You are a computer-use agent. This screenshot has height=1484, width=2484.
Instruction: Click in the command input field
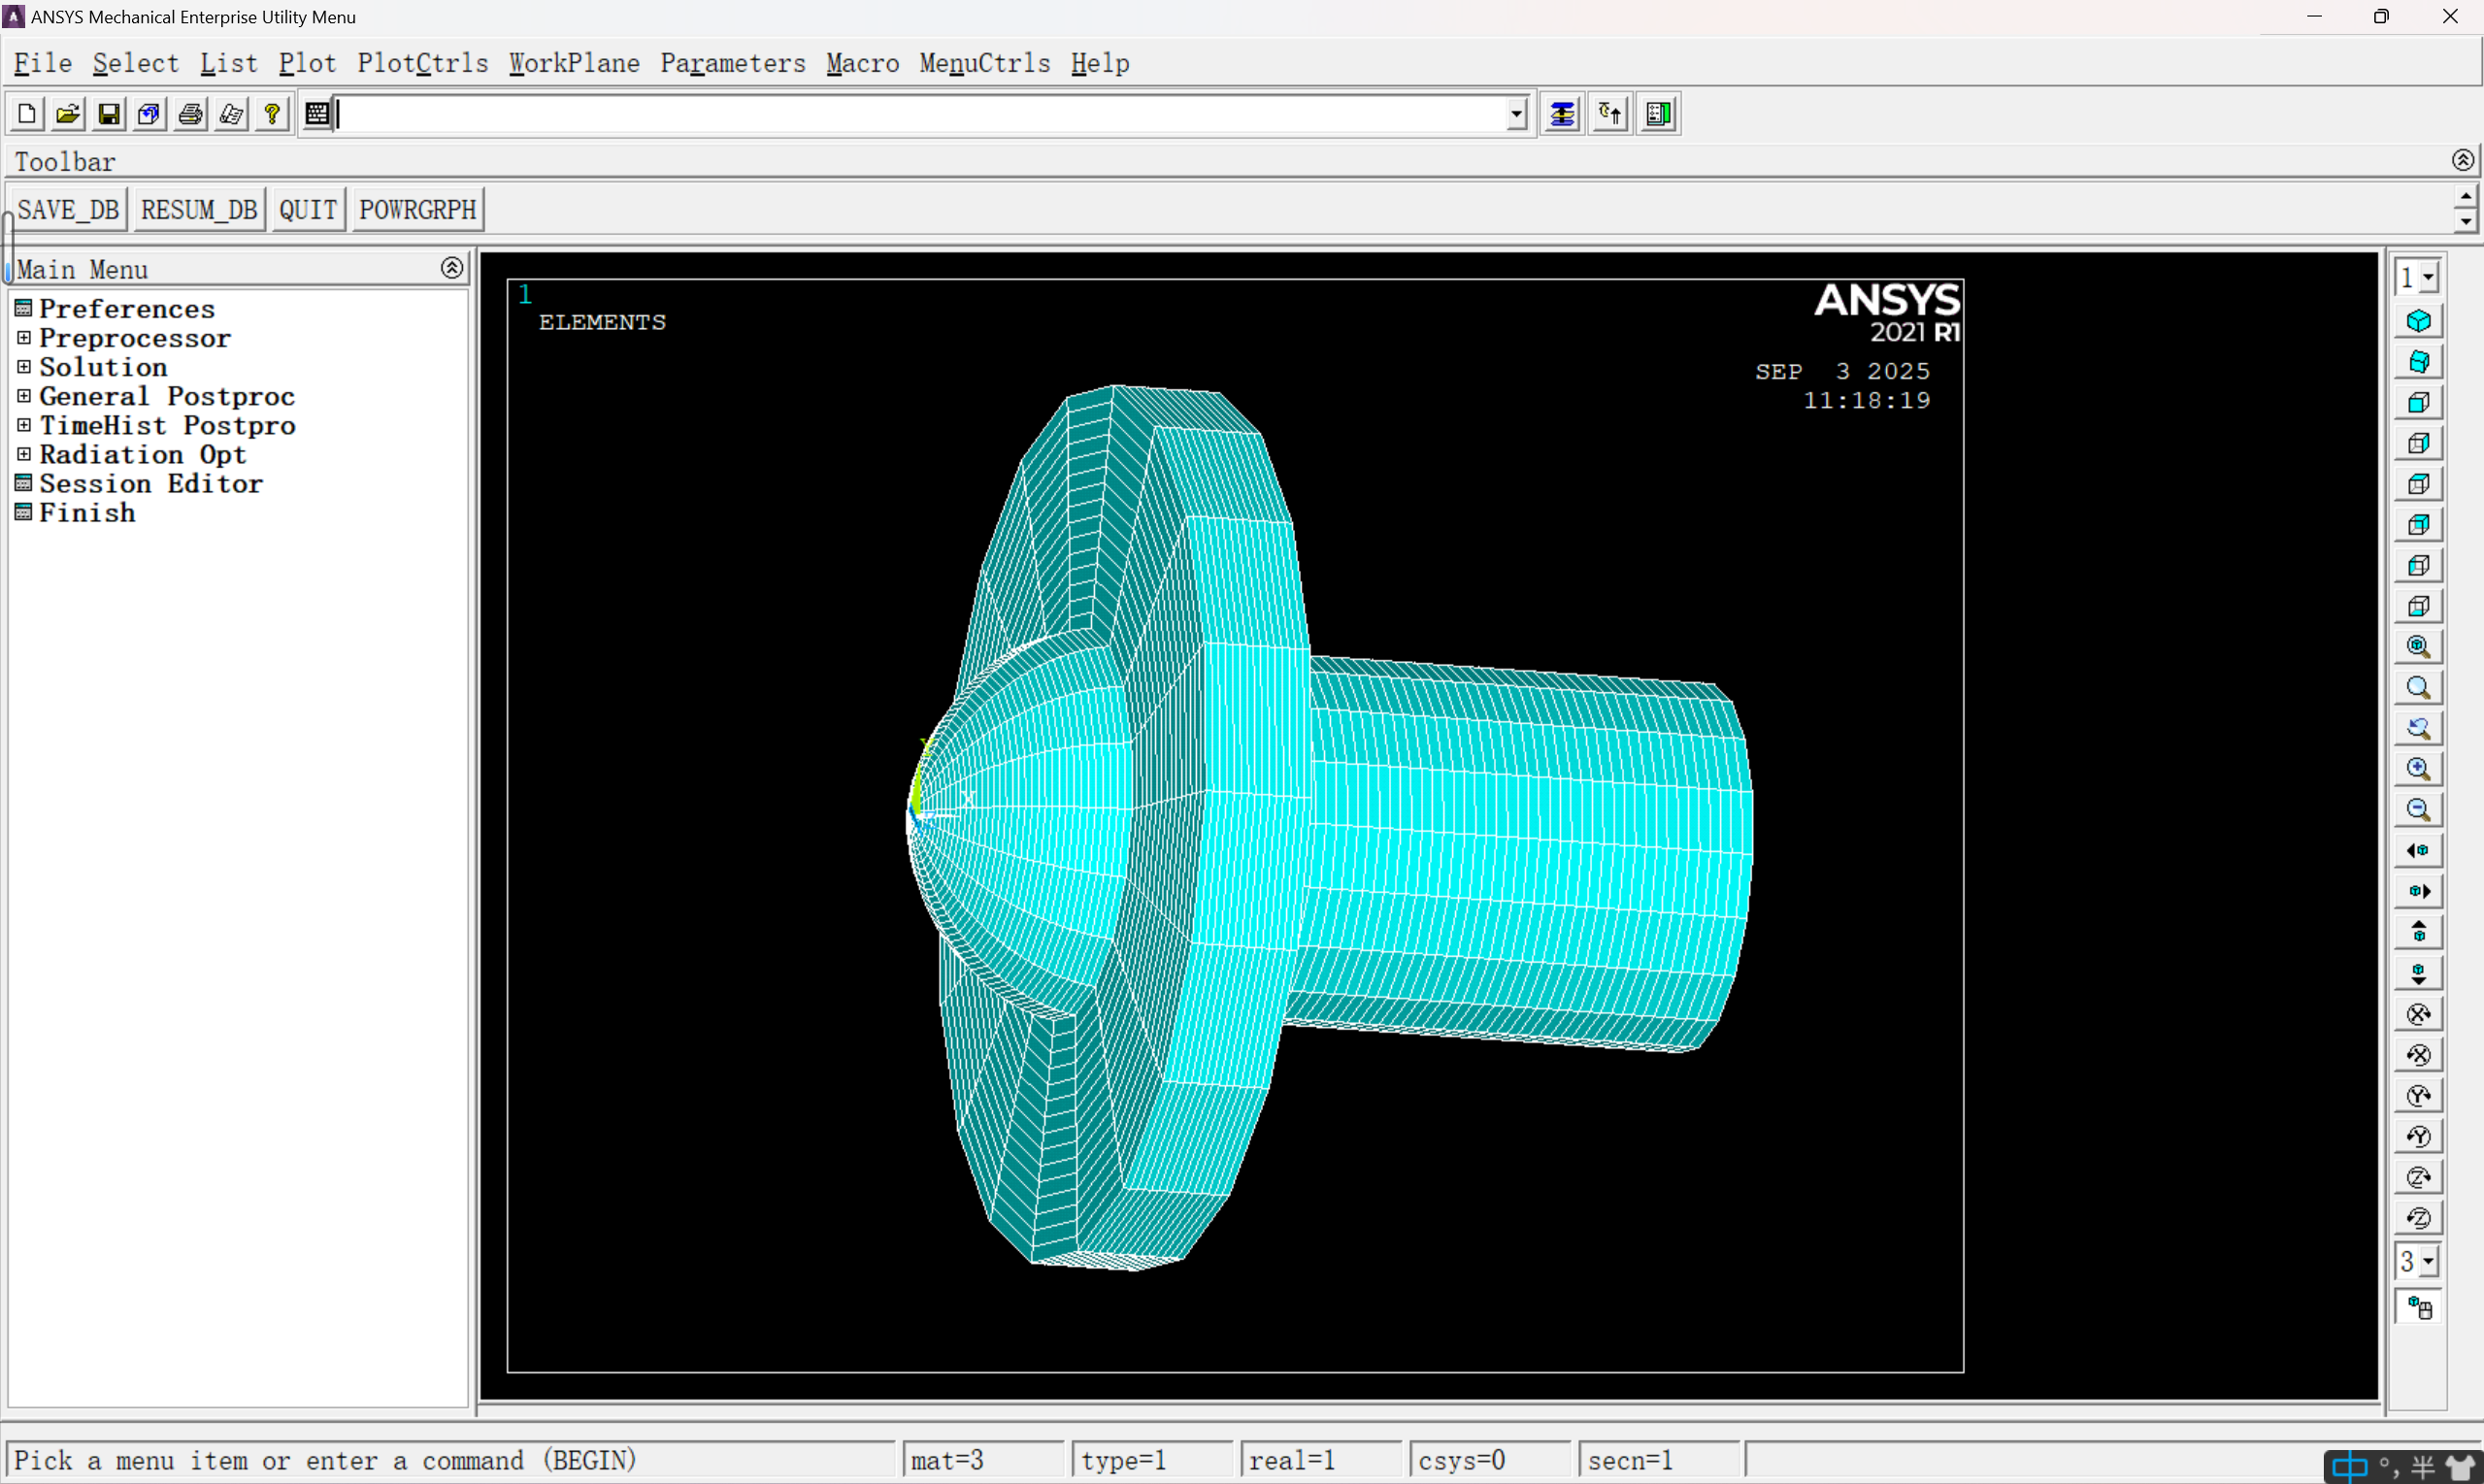click(x=920, y=114)
